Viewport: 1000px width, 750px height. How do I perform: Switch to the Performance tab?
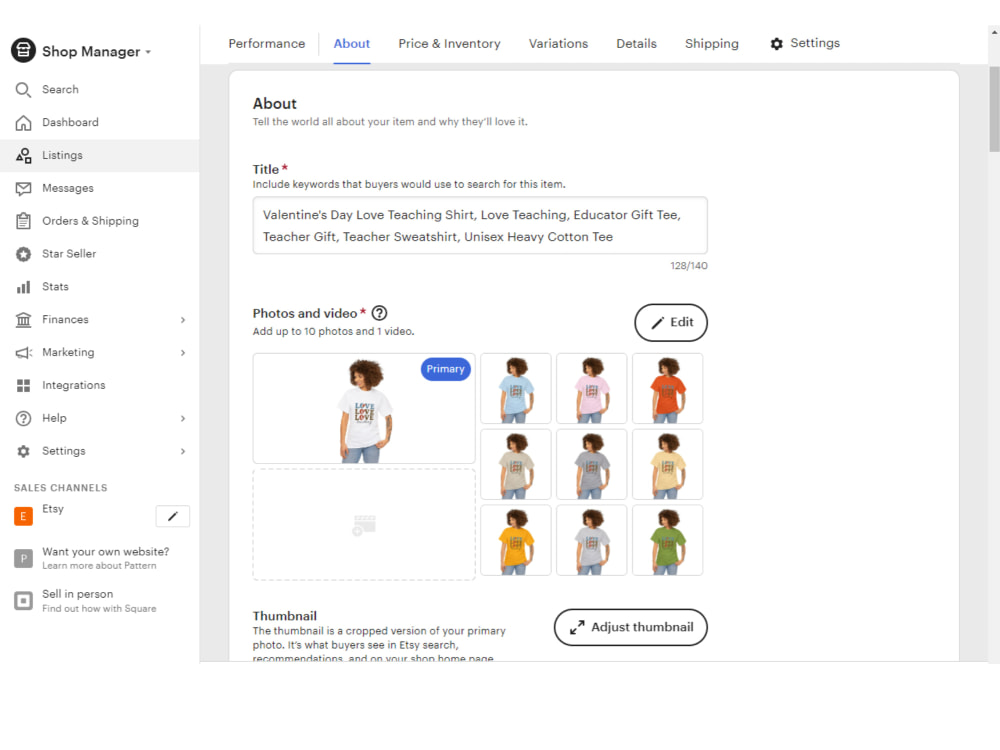(267, 44)
